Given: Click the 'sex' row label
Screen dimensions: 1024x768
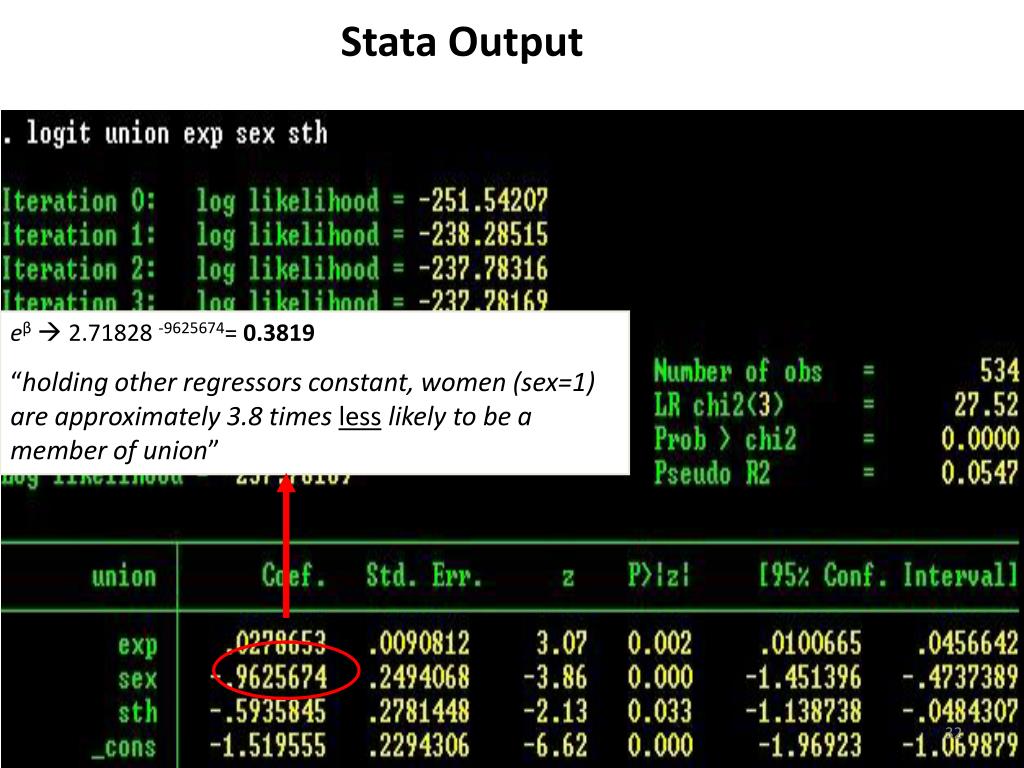Looking at the screenshot, I should tap(138, 679).
